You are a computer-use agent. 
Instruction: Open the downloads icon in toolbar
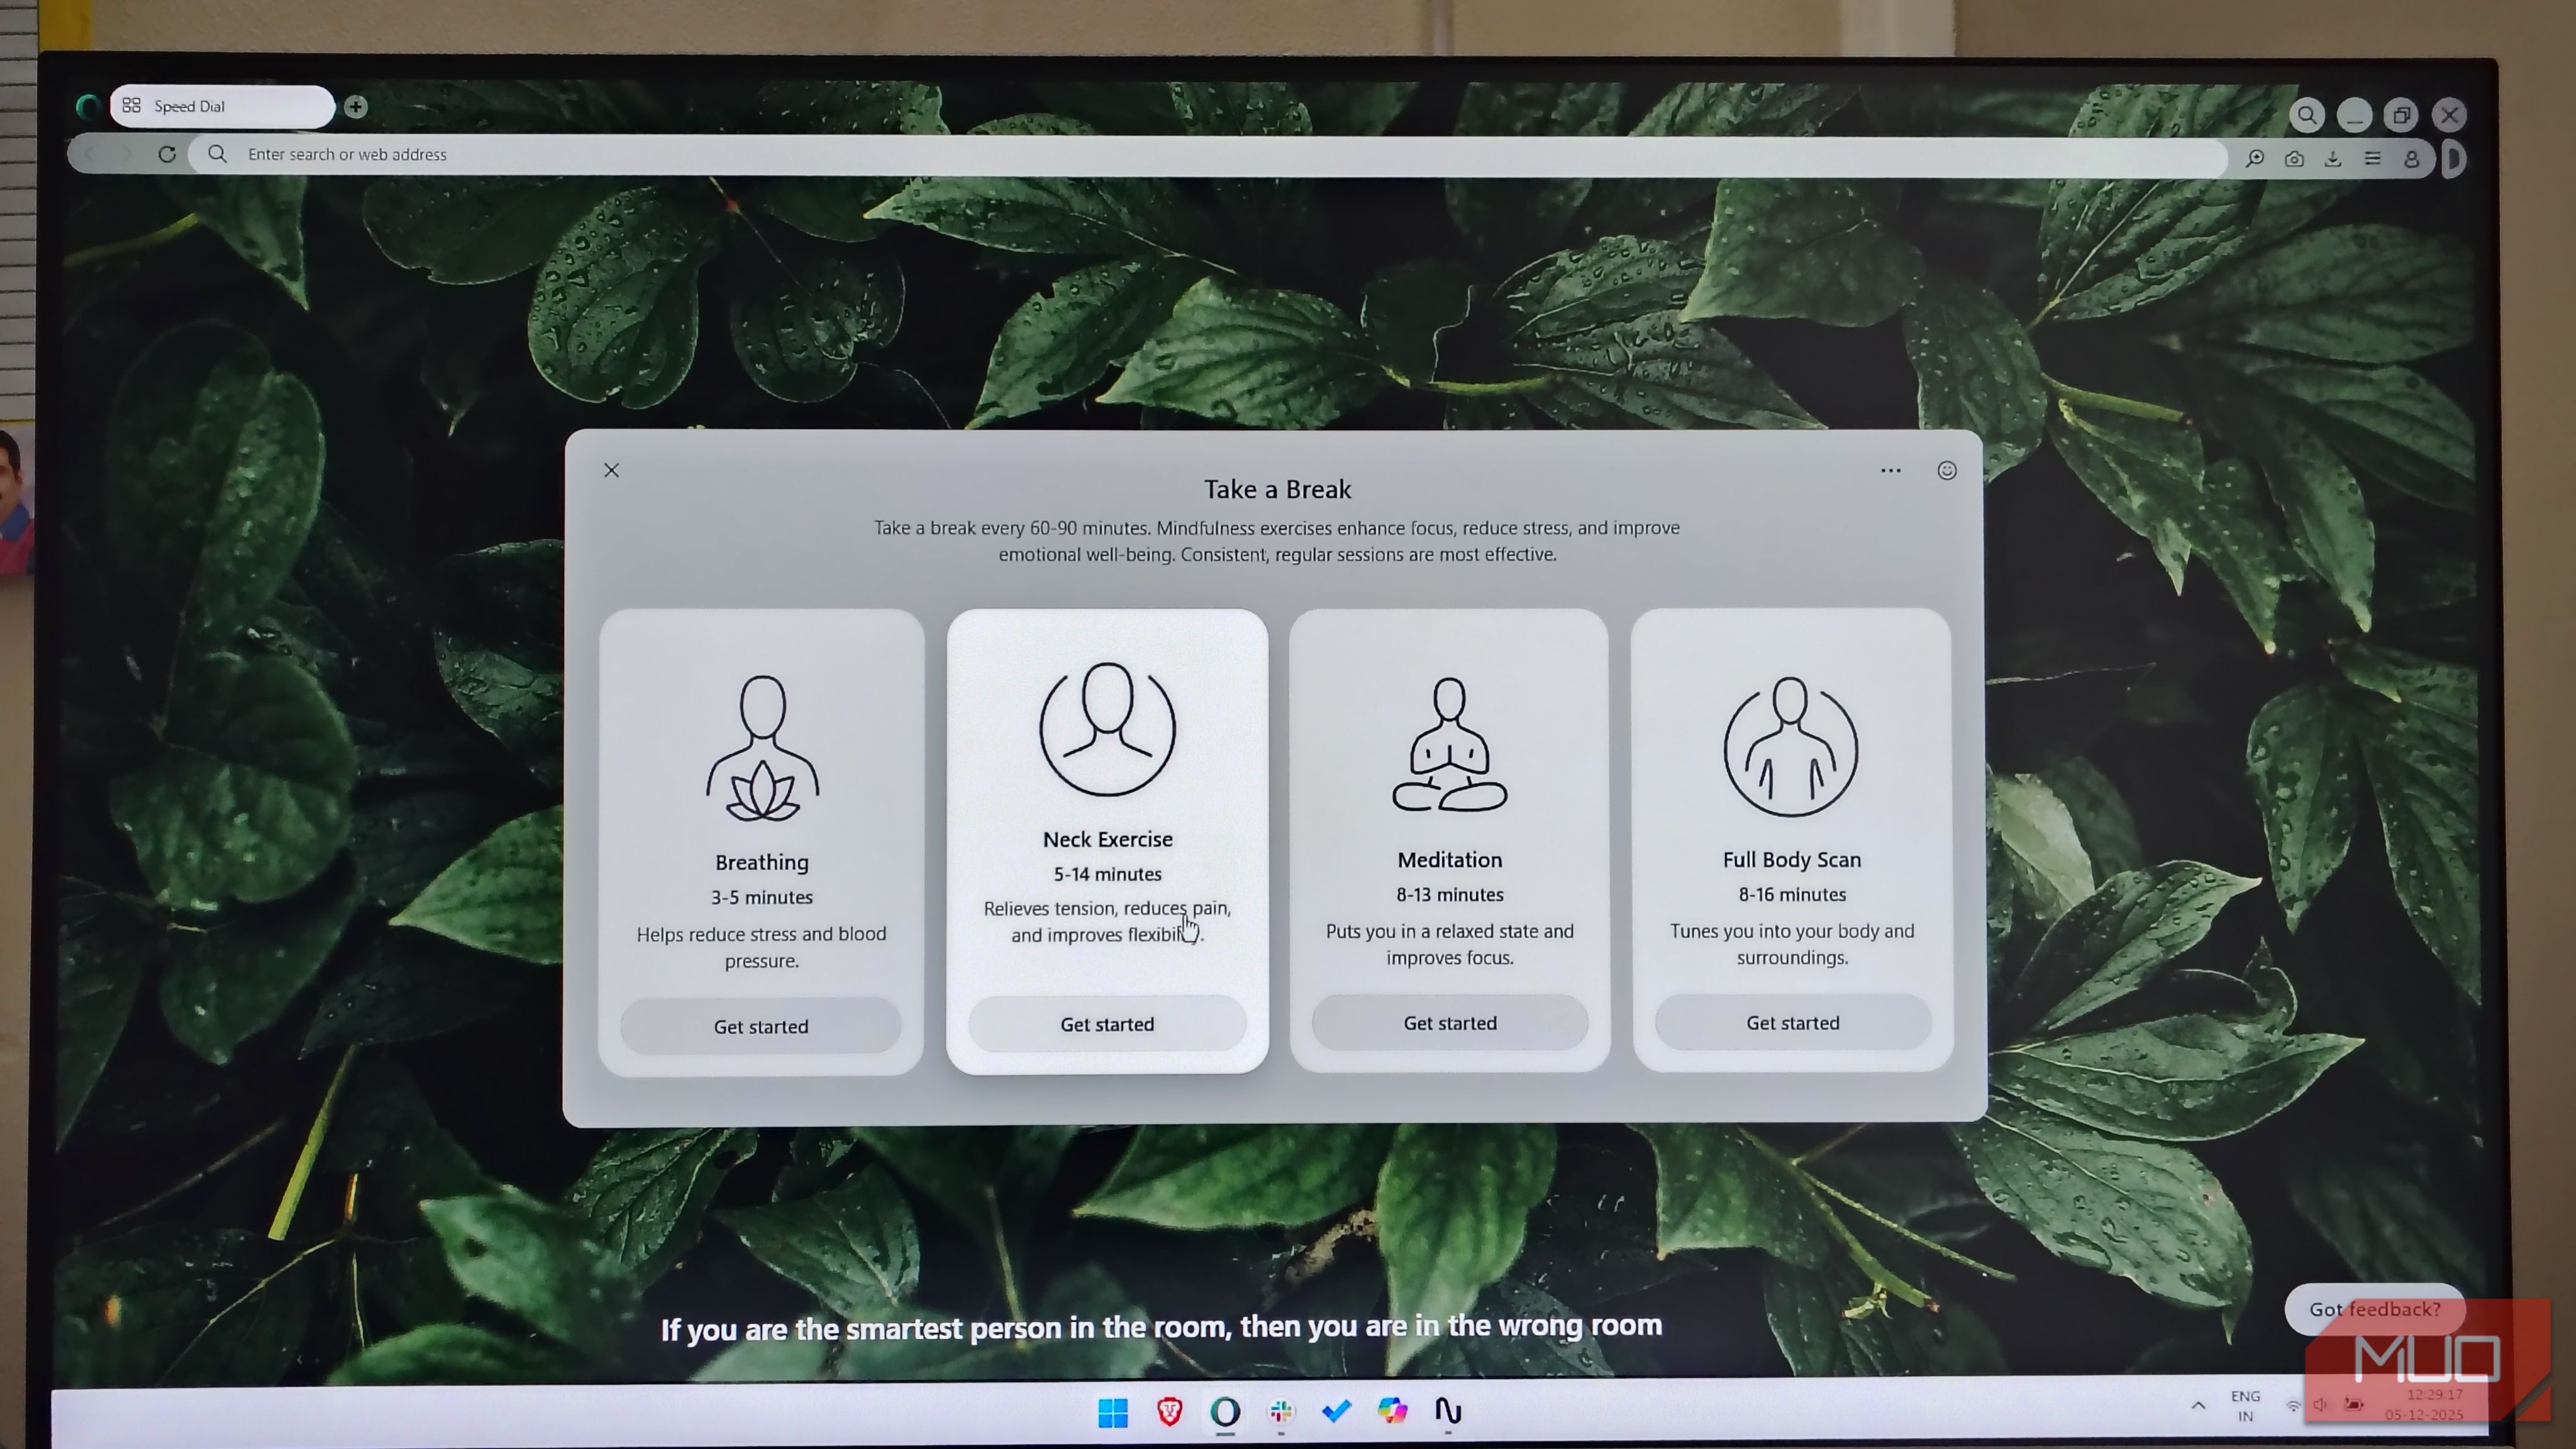coord(2333,159)
